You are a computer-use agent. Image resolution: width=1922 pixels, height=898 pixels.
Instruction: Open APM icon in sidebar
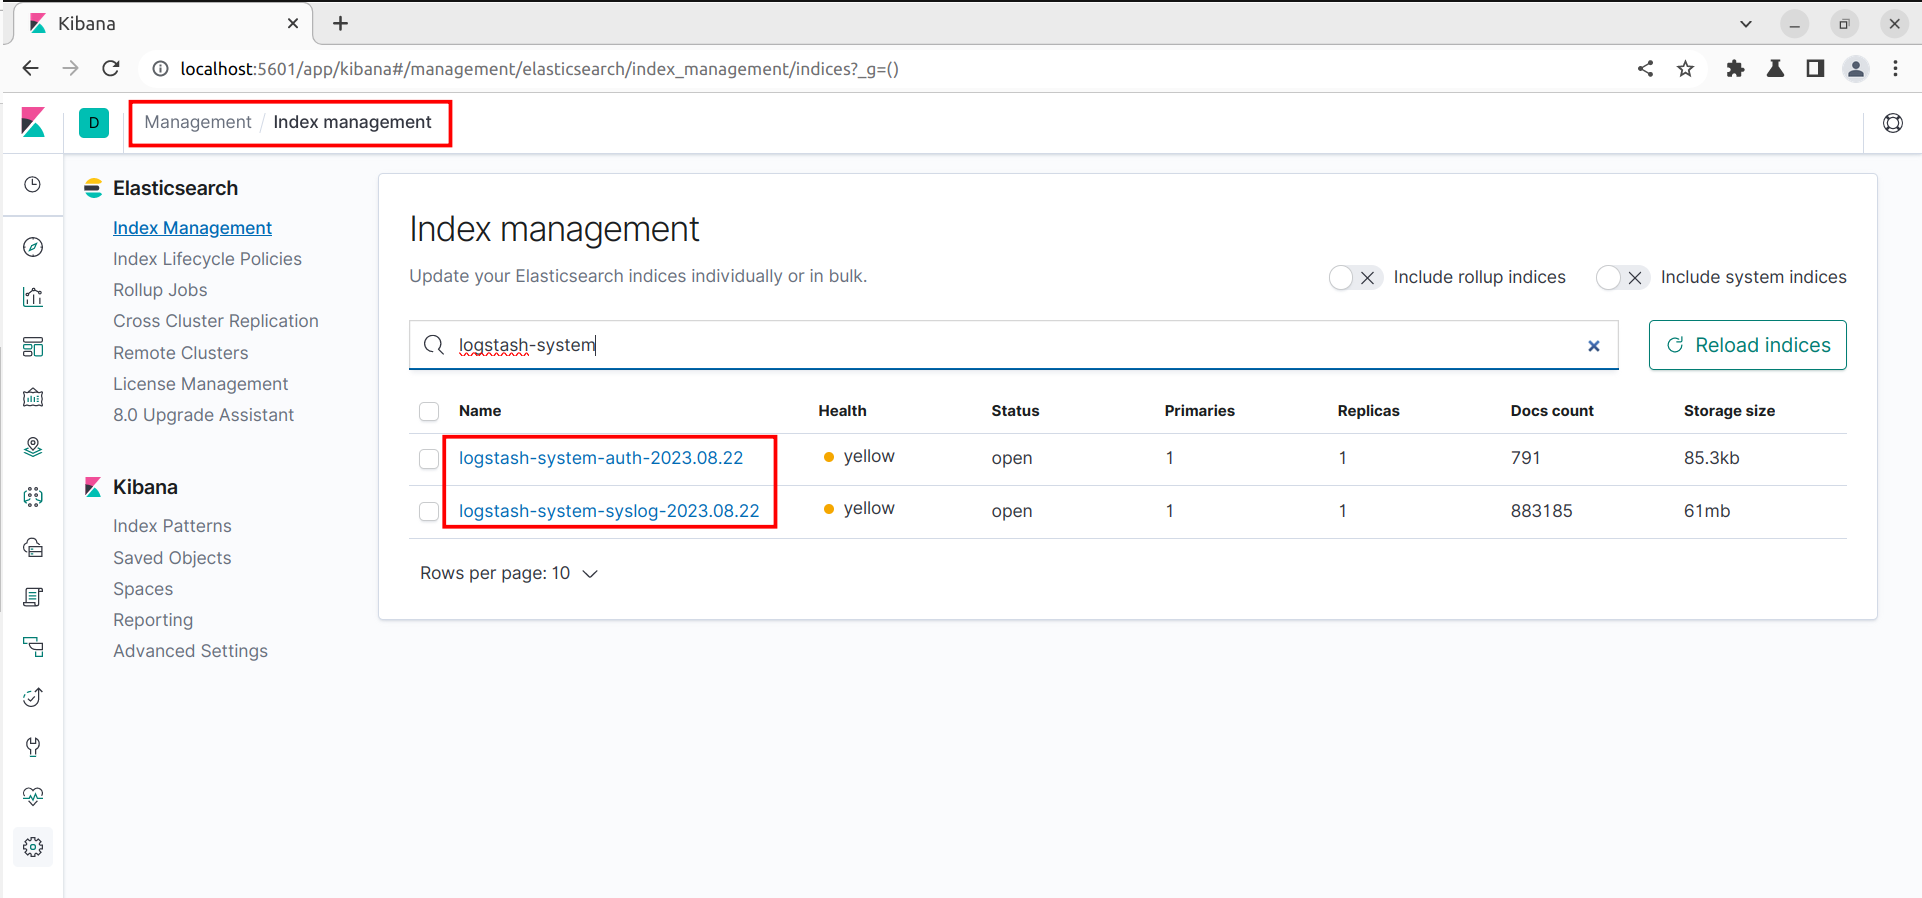coord(33,647)
